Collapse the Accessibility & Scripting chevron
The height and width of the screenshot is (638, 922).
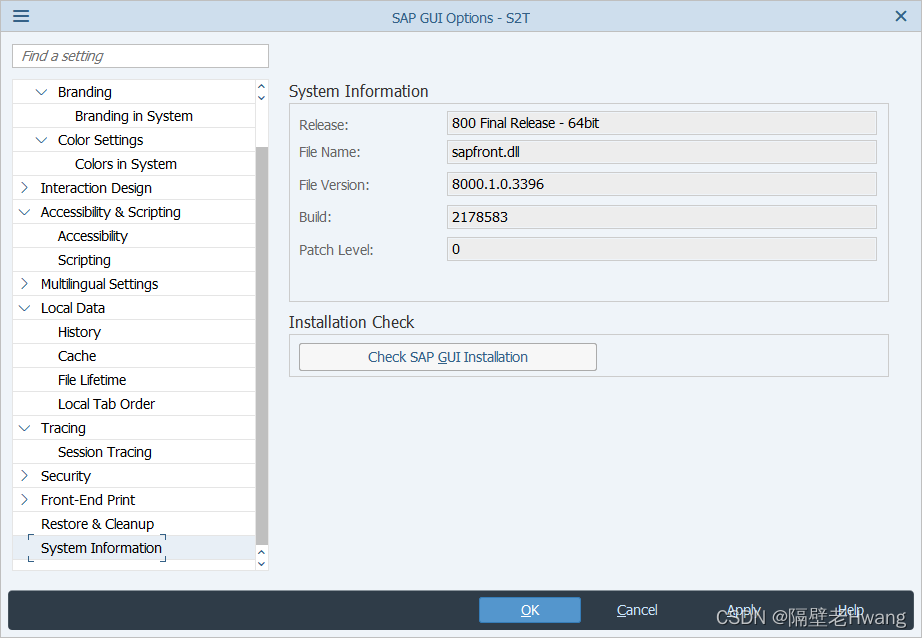pos(24,212)
